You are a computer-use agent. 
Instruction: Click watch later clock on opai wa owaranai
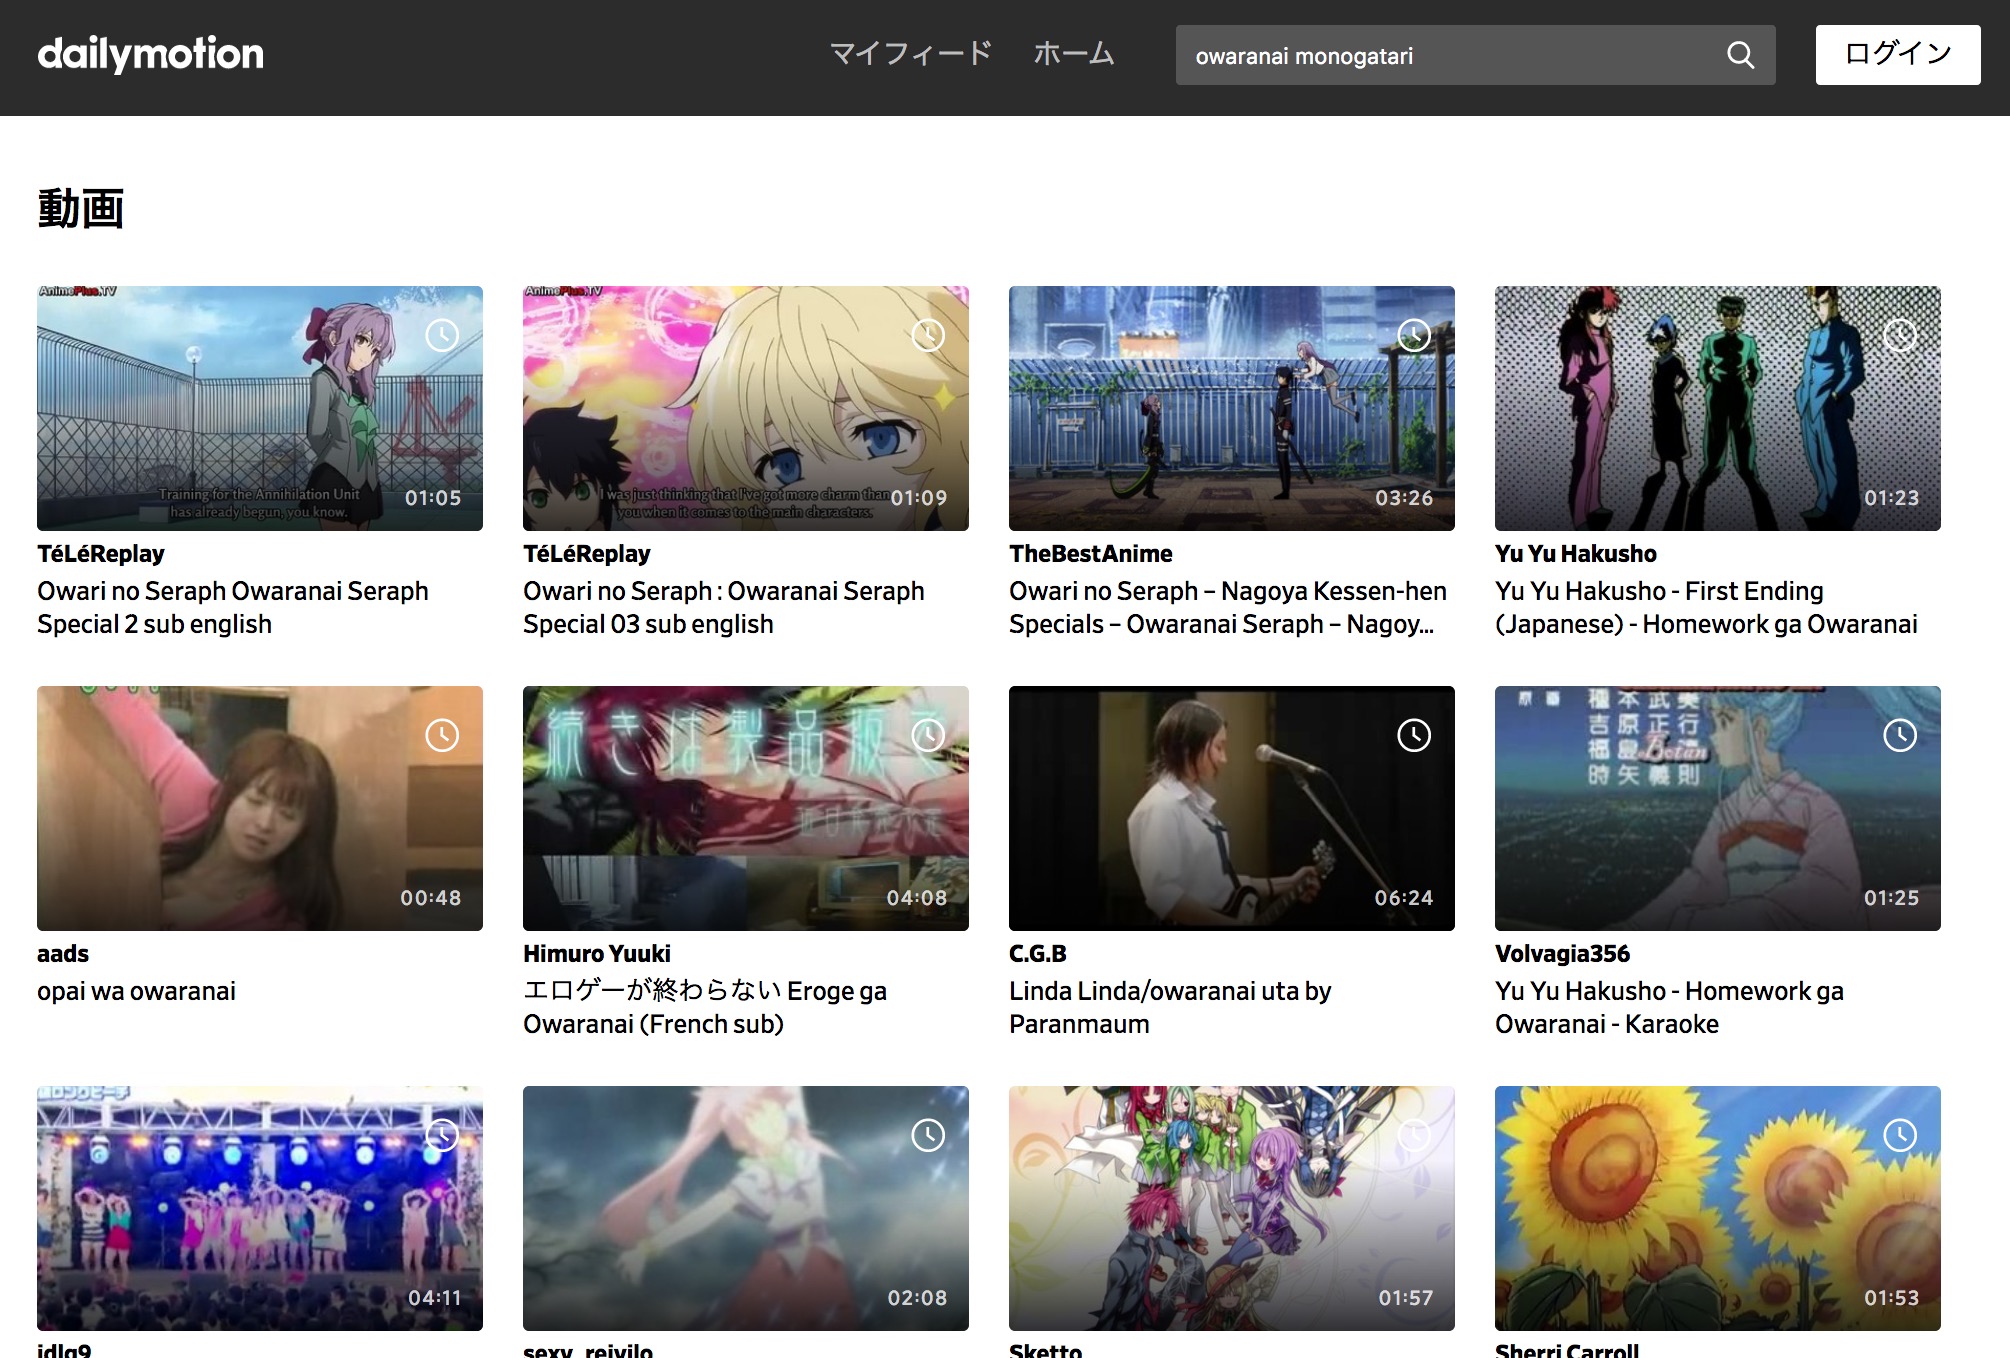pyautogui.click(x=442, y=735)
